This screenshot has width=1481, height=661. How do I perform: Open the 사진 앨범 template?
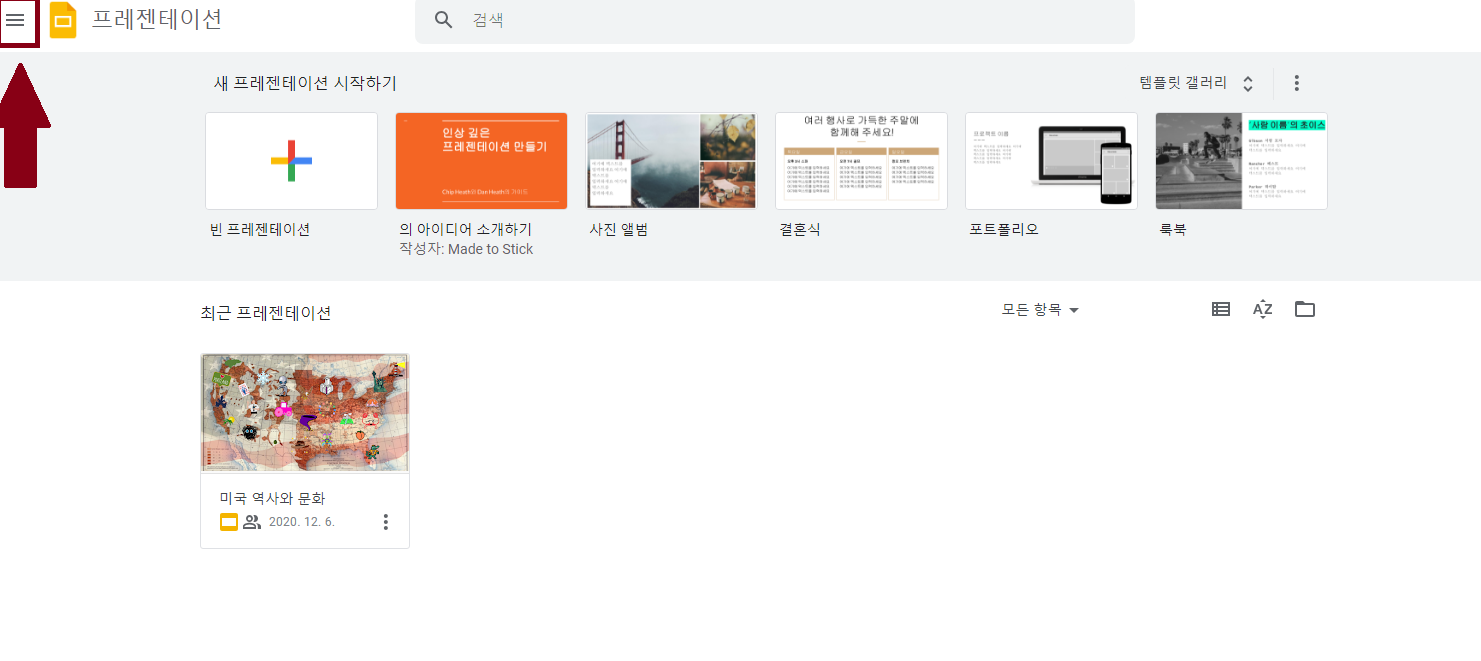[671, 161]
